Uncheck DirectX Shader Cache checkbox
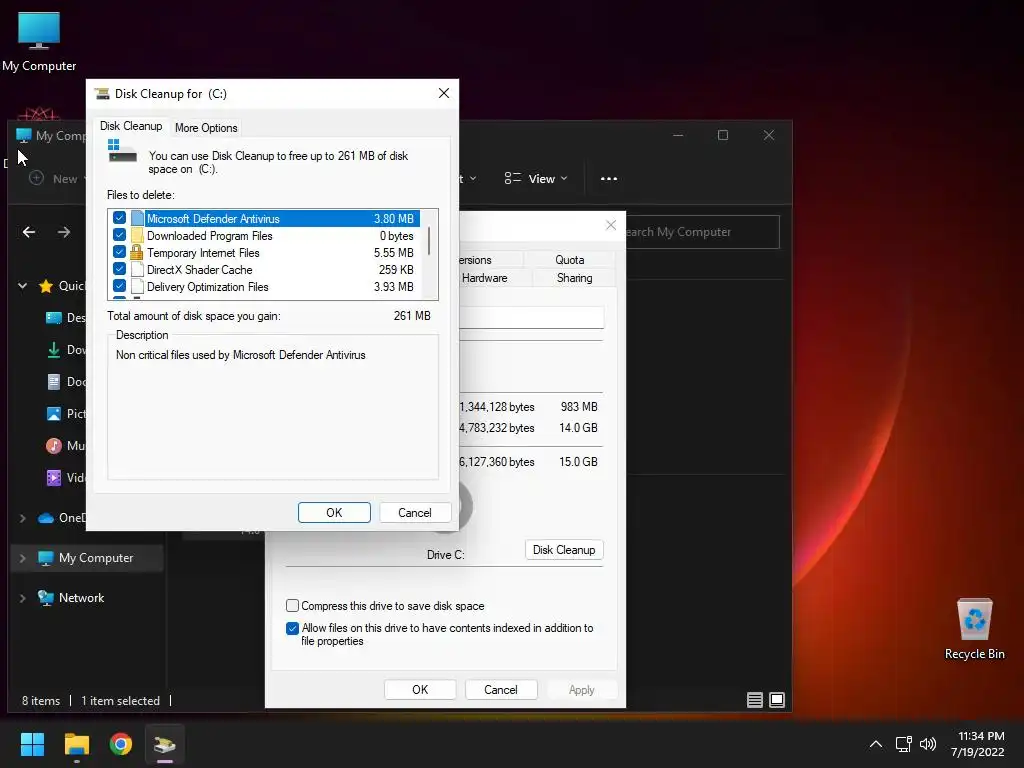The width and height of the screenshot is (1024, 768). coord(120,268)
